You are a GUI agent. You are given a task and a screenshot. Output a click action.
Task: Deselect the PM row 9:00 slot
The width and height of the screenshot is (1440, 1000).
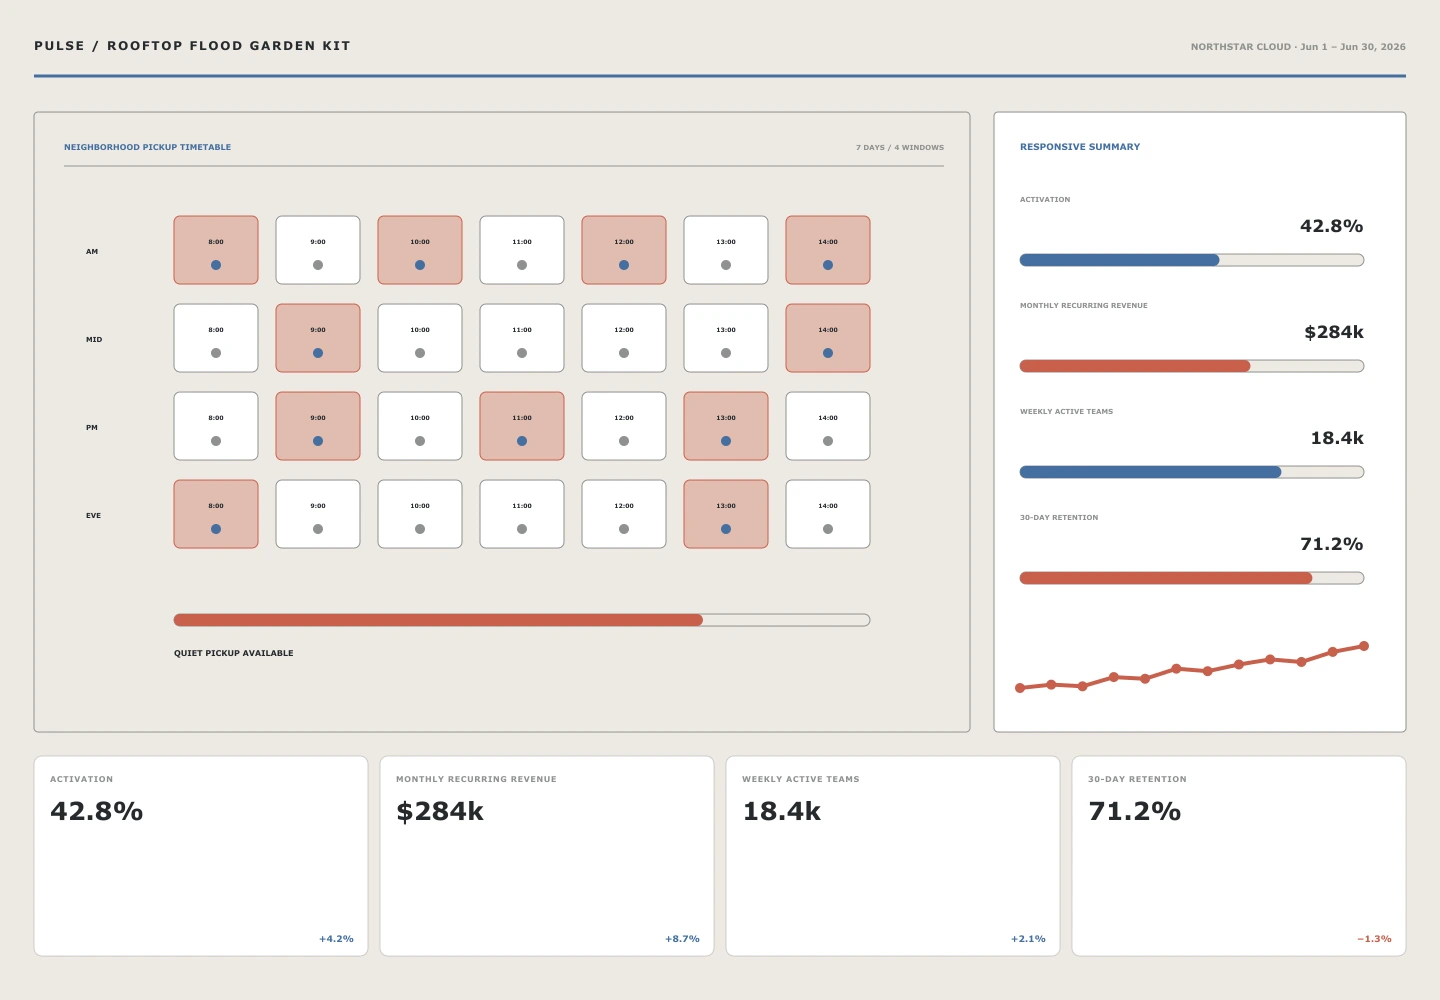tap(318, 426)
